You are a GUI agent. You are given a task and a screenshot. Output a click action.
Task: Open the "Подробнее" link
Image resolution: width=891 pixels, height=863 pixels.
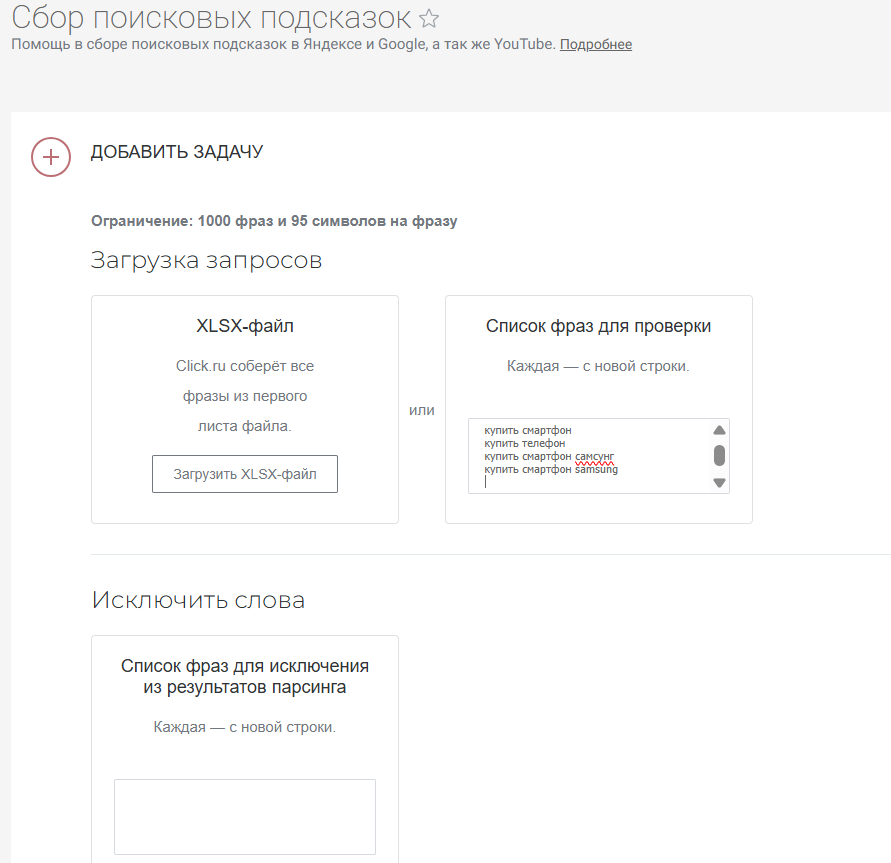(x=595, y=44)
